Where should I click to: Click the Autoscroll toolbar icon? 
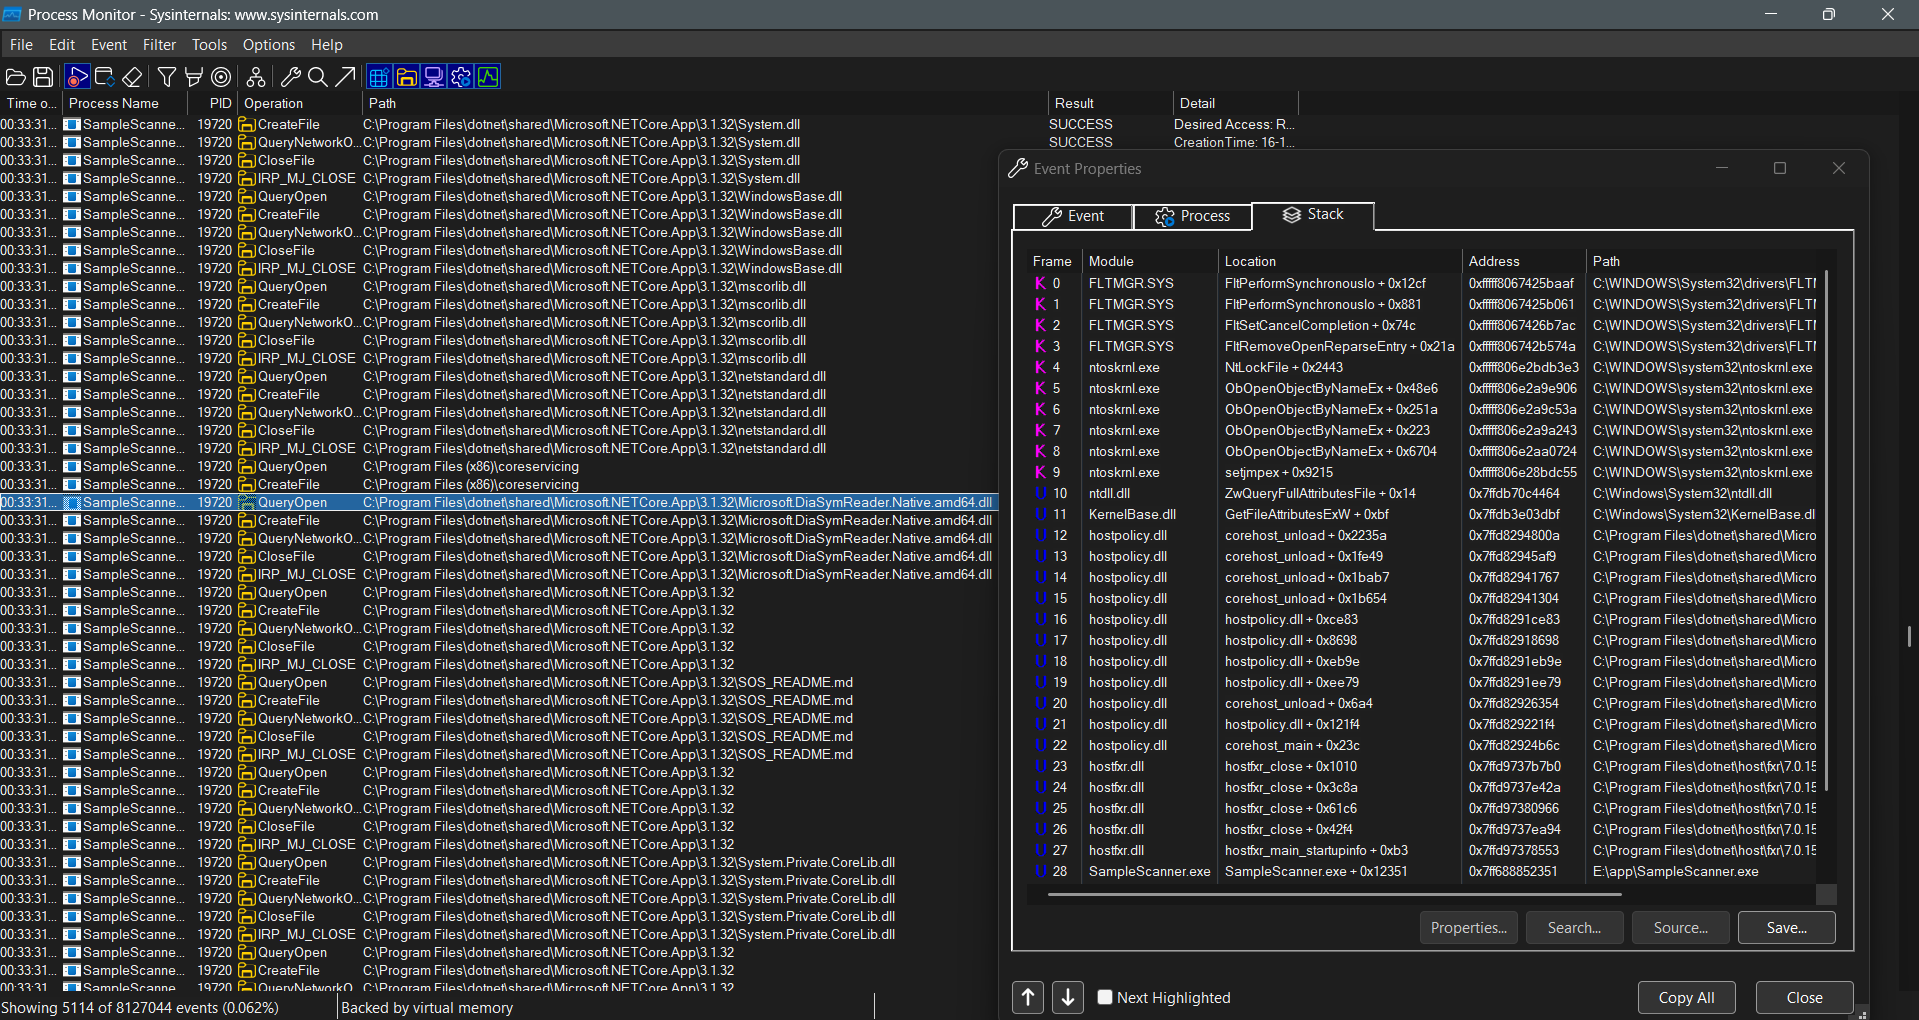point(104,77)
